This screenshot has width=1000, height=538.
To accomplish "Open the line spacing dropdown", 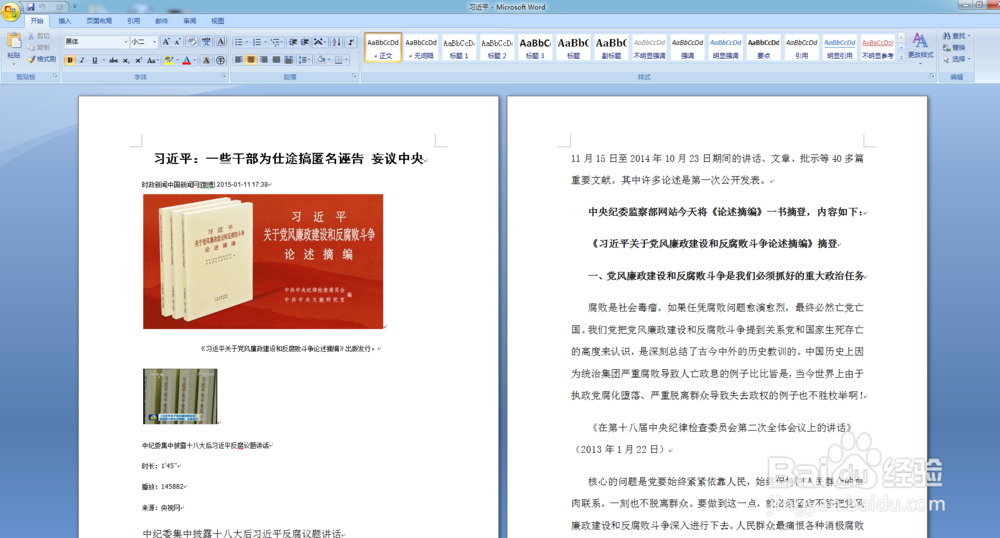I will [x=304, y=60].
